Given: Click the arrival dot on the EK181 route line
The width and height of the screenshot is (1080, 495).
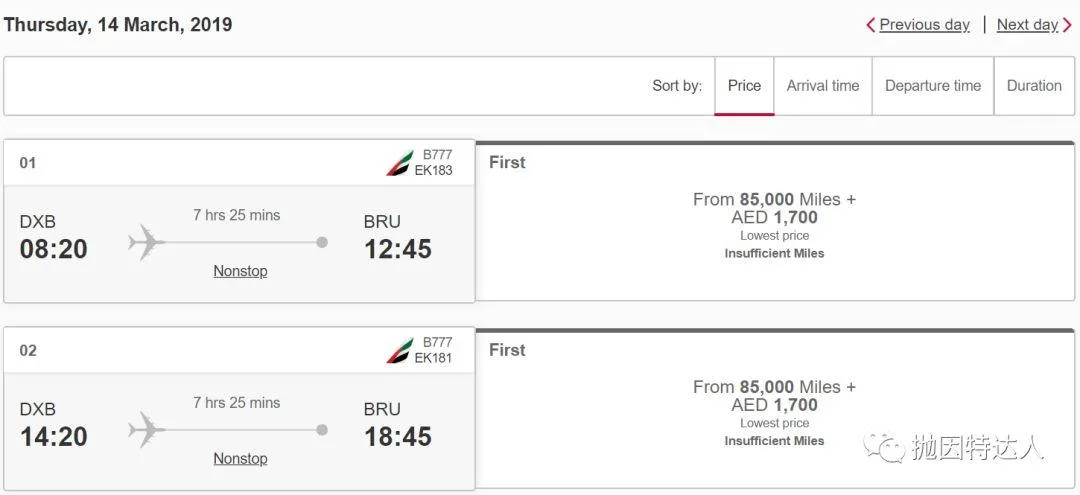Looking at the screenshot, I should (322, 430).
